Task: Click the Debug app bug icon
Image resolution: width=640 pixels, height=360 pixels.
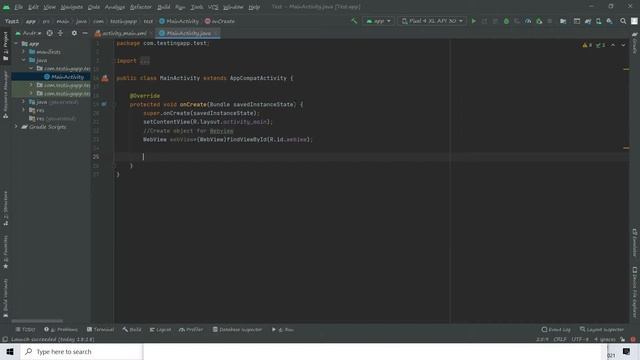Action: pyautogui.click(x=506, y=21)
